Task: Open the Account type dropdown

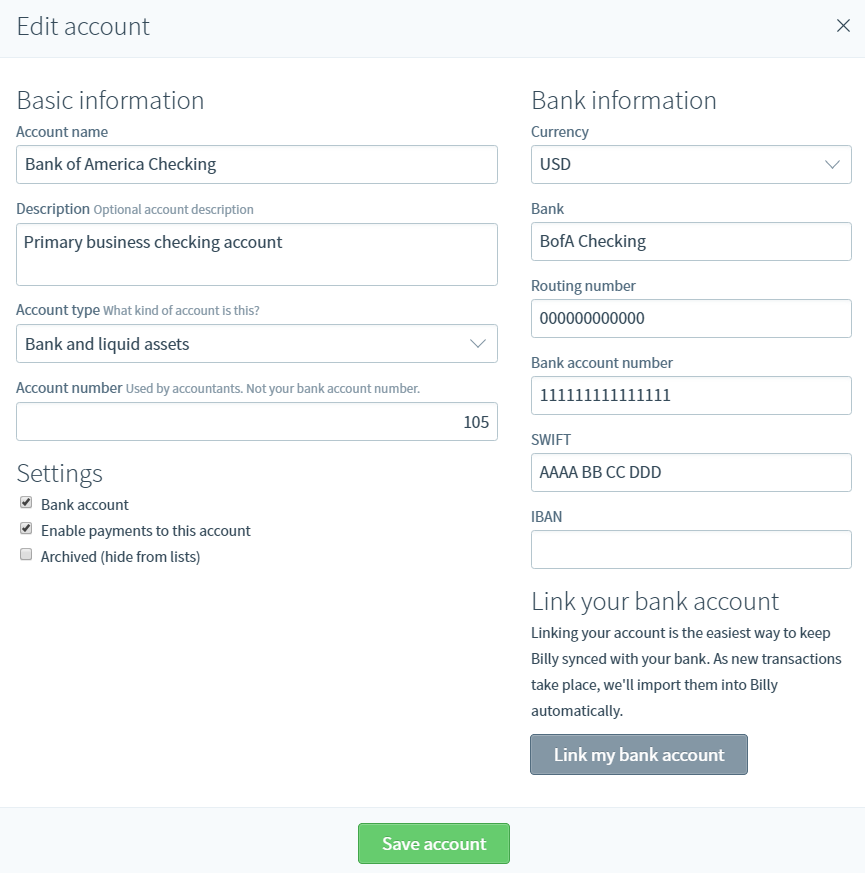Action: (x=256, y=344)
